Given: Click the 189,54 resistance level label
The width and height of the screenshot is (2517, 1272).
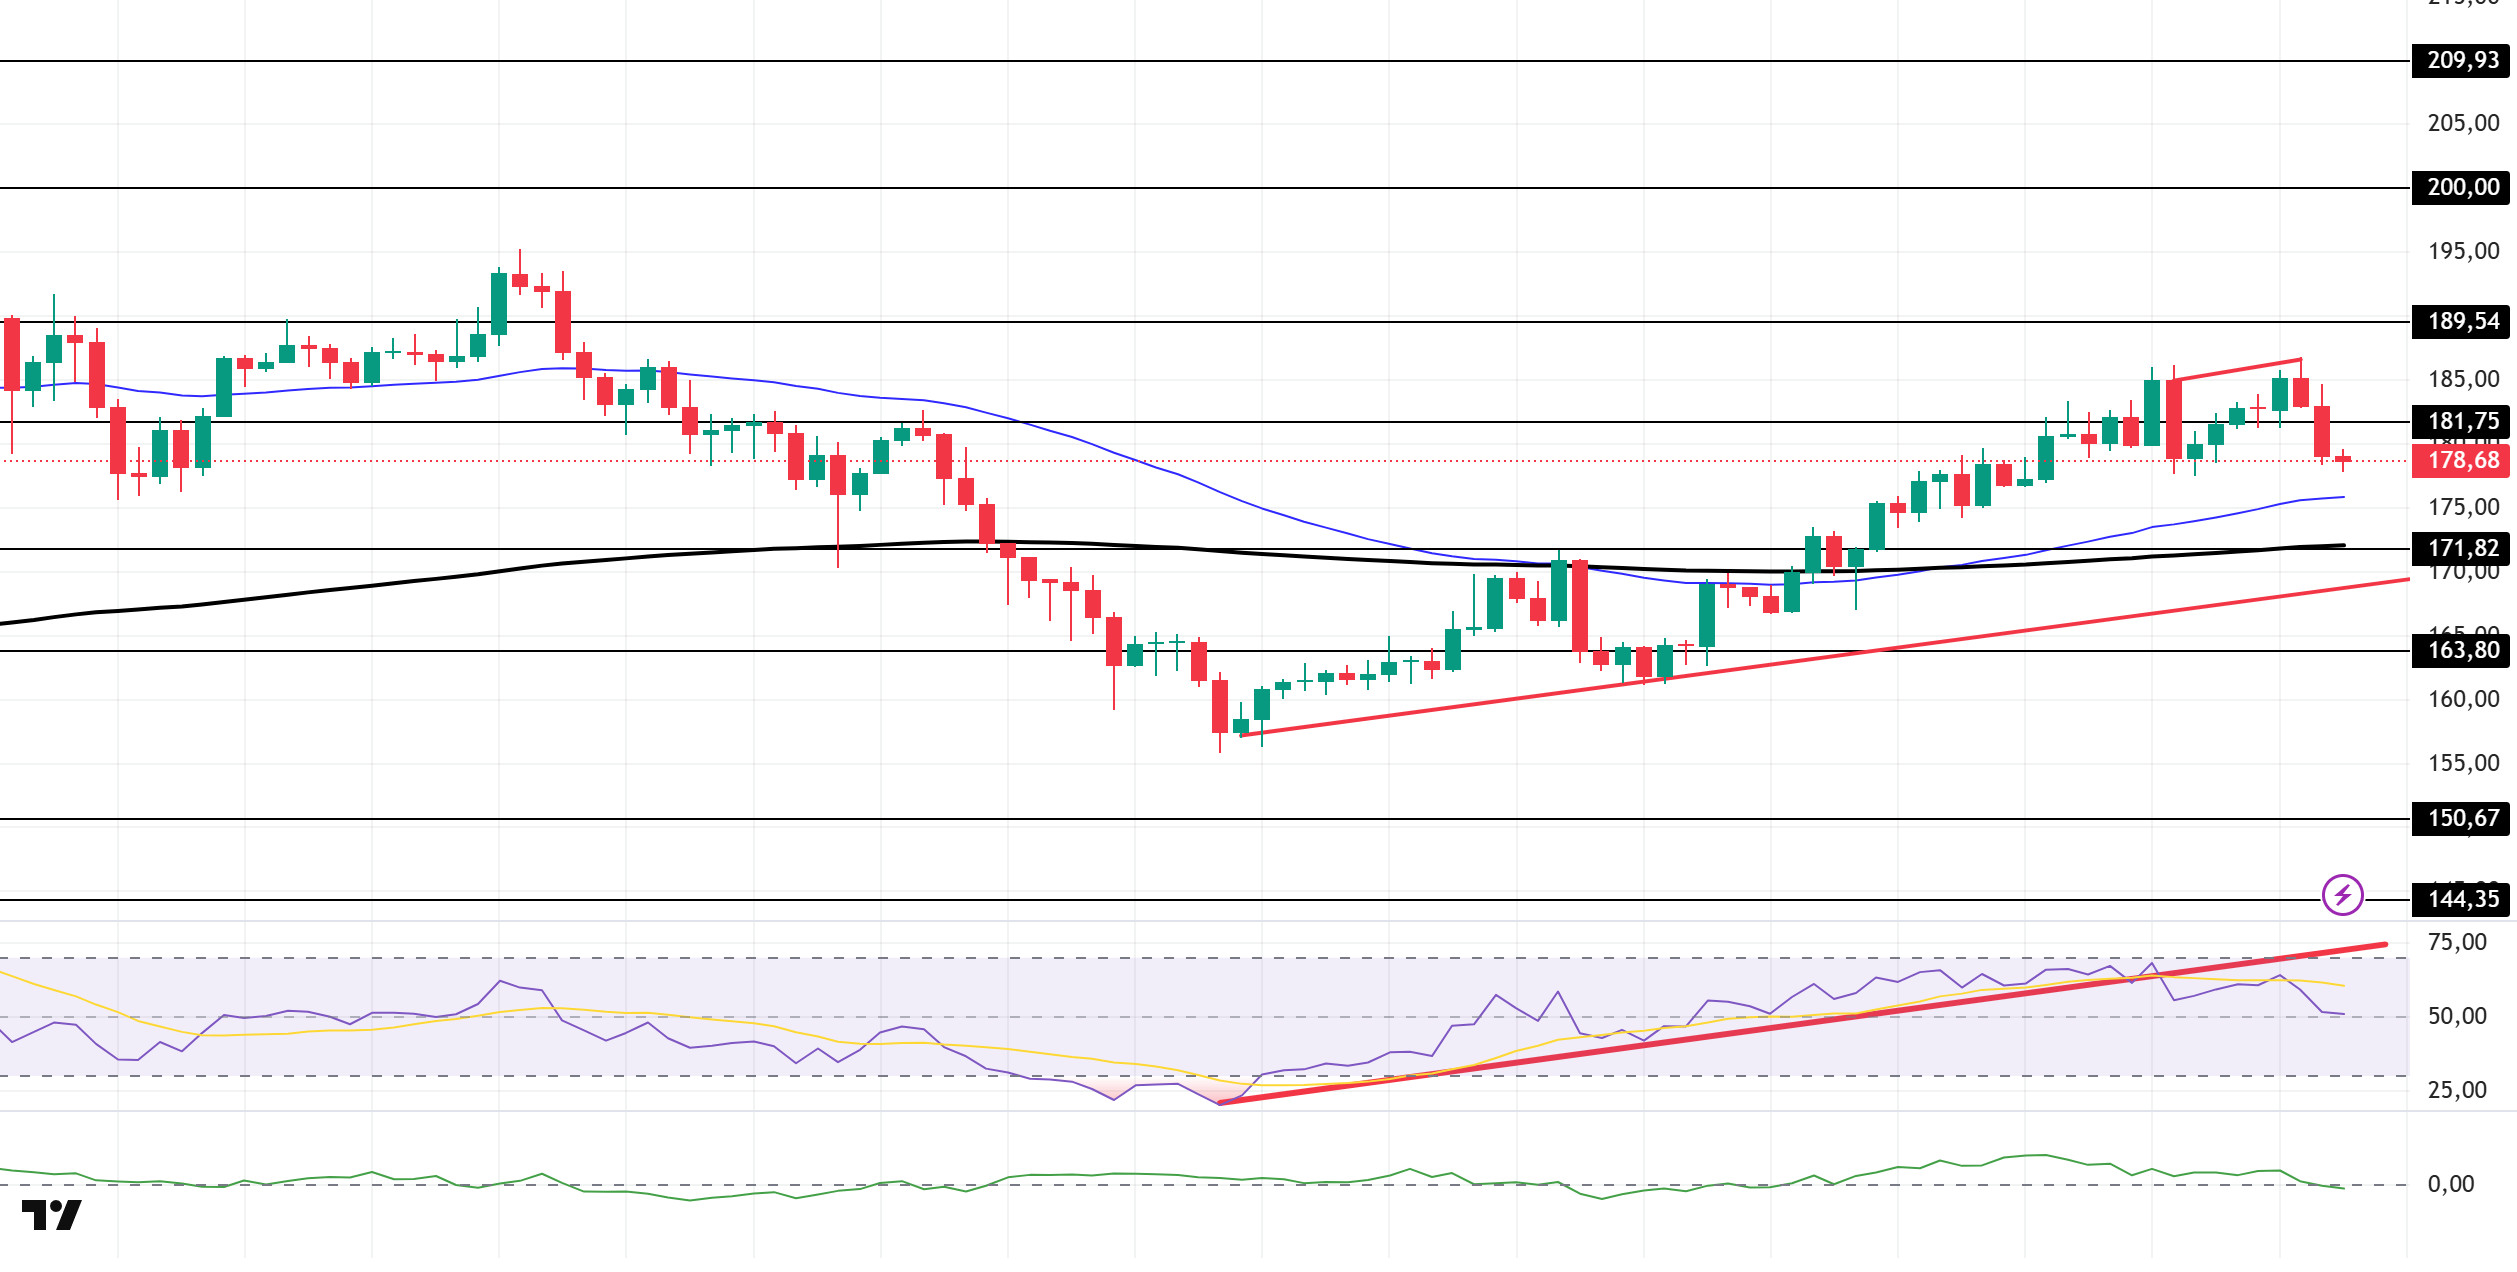Looking at the screenshot, I should tap(2461, 321).
